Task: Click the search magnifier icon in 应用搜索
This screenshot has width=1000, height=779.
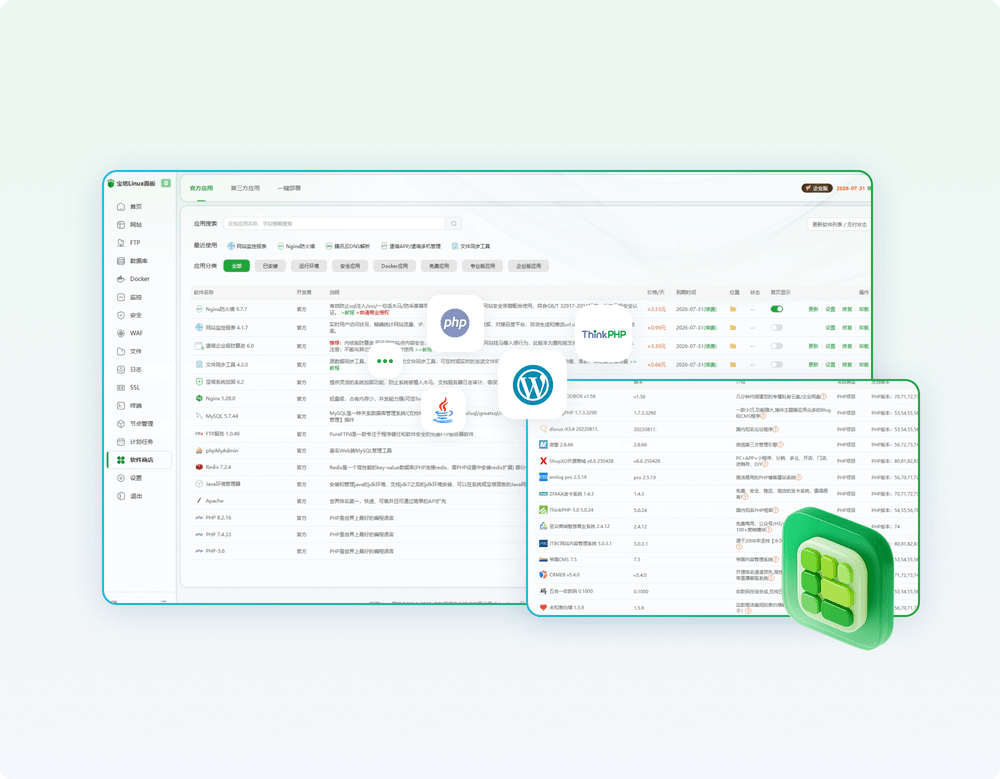Action: pos(453,224)
